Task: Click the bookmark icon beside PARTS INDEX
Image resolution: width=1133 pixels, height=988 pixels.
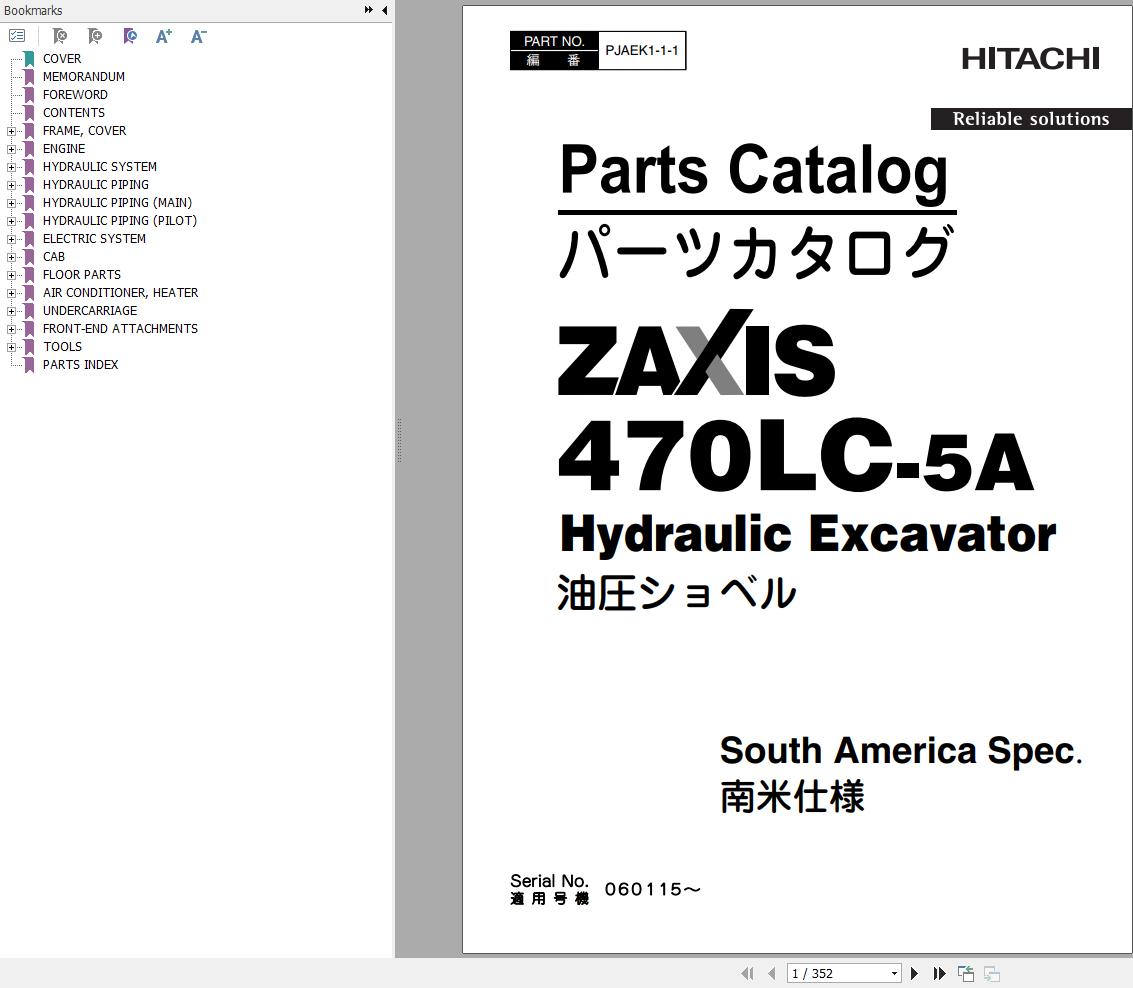Action: (x=29, y=366)
